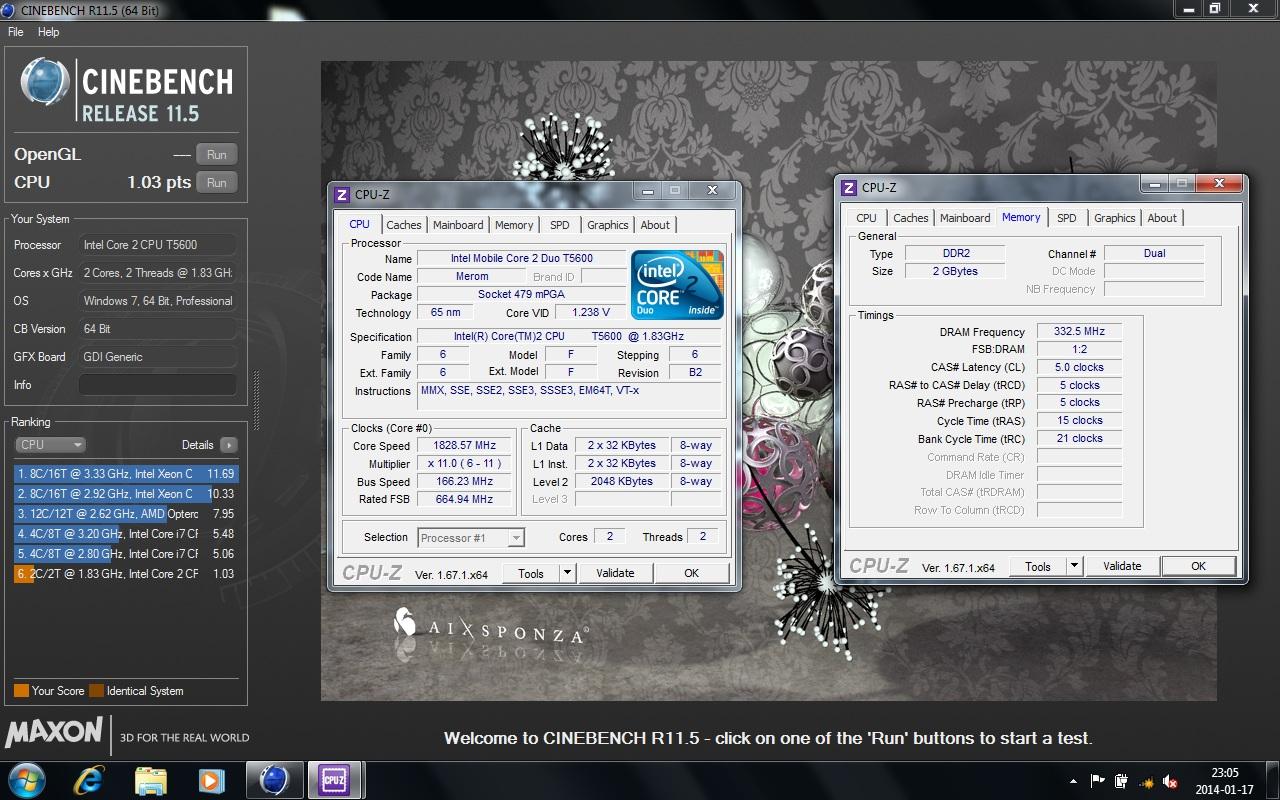Open Mainboard tab in right CPU-Z window
The width and height of the screenshot is (1280, 800).
click(965, 218)
